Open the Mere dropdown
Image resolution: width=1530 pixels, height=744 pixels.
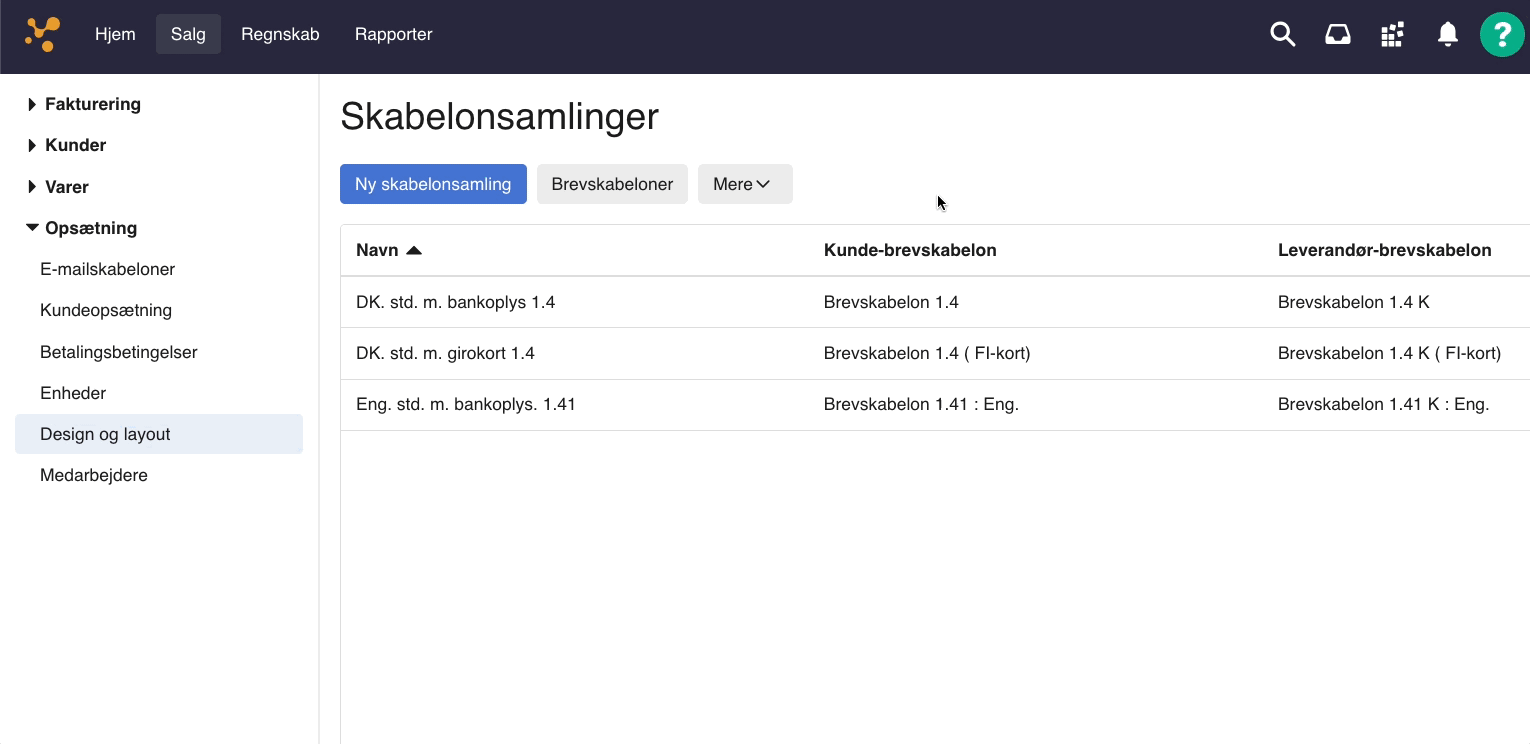click(744, 184)
